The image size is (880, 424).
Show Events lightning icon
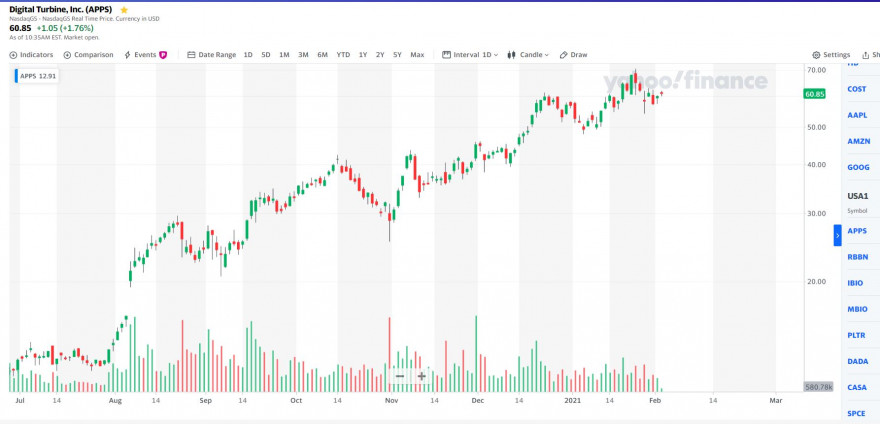pyautogui.click(x=127, y=54)
